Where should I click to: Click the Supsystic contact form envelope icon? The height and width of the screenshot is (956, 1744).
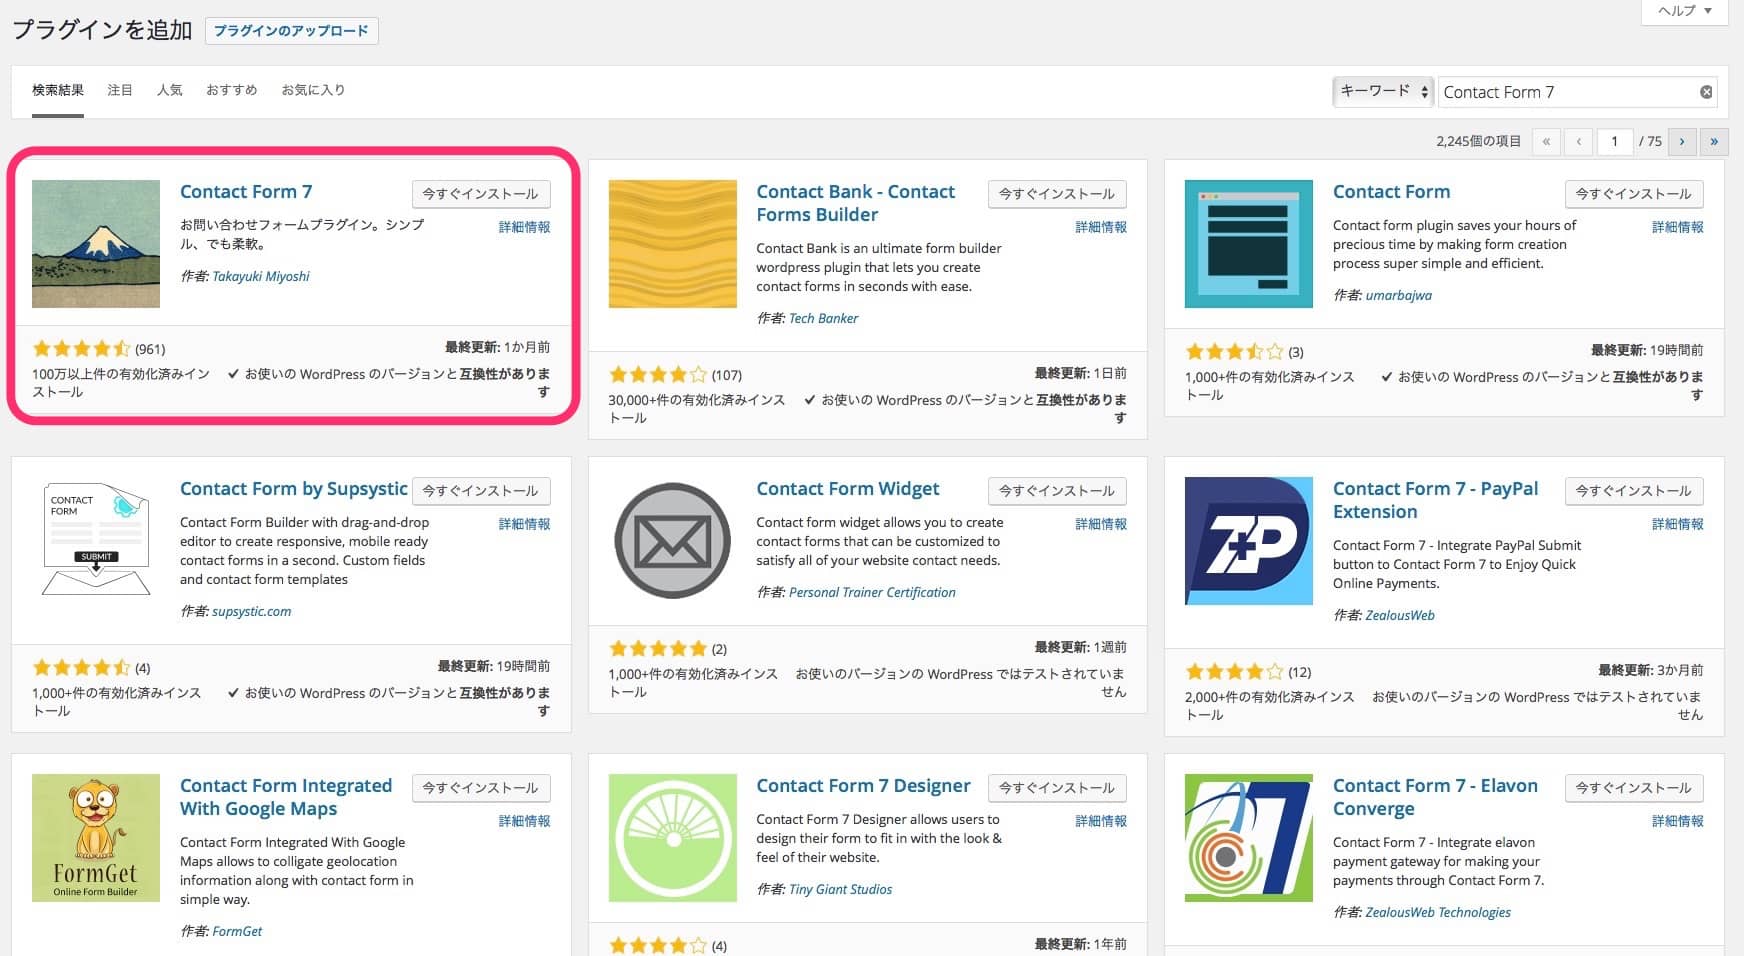(96, 540)
